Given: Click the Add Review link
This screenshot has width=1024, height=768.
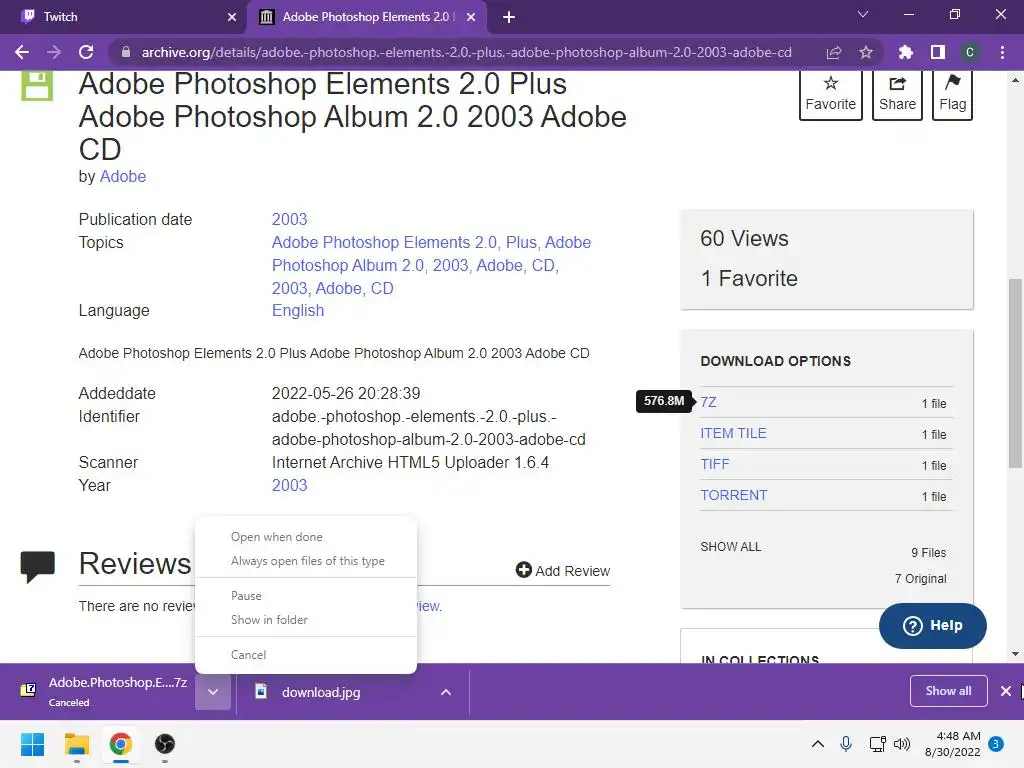Looking at the screenshot, I should (x=563, y=571).
